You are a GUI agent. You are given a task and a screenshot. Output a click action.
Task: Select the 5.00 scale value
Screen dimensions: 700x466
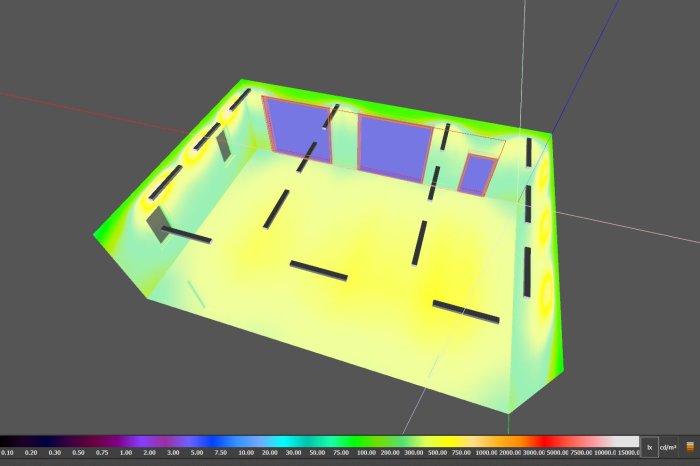point(197,453)
